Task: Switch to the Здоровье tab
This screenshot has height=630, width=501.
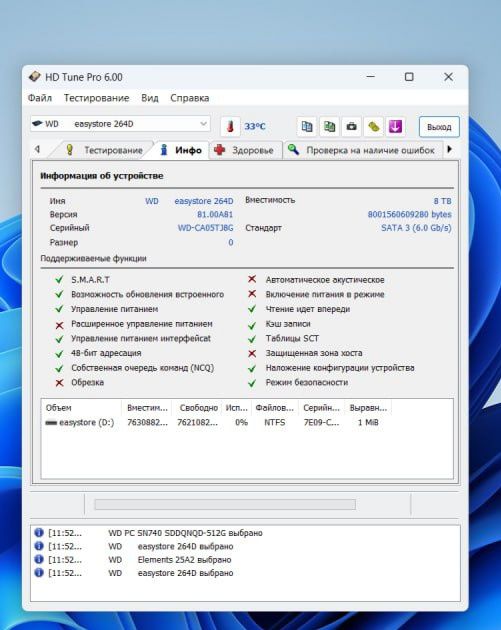Action: (x=244, y=150)
